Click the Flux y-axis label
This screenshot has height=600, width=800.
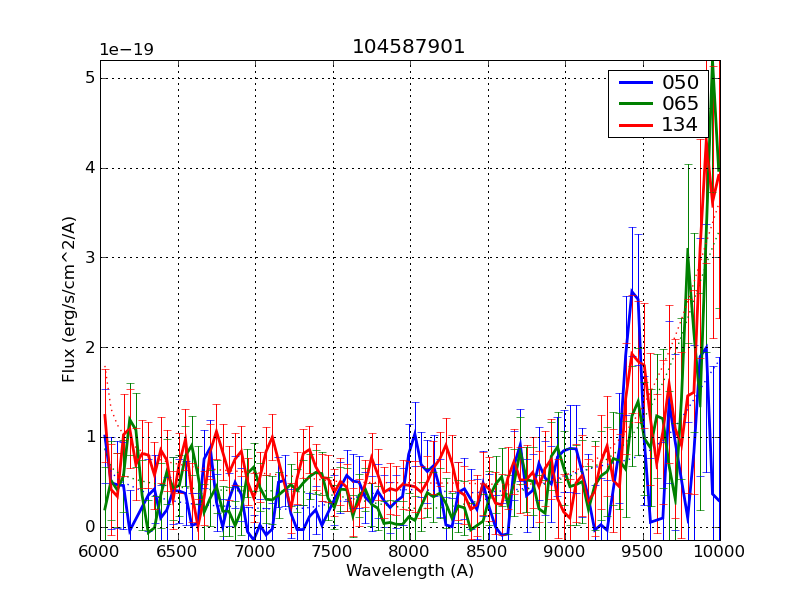(x=69, y=301)
